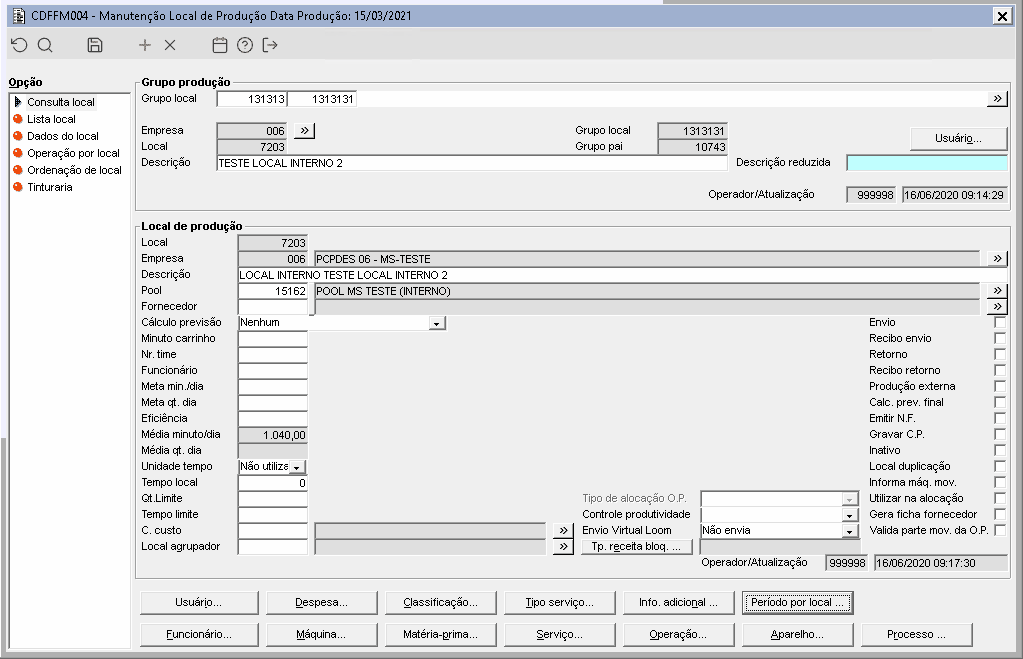
Task: Enable the Utilizar na alocação checkbox
Action: click(1000, 498)
